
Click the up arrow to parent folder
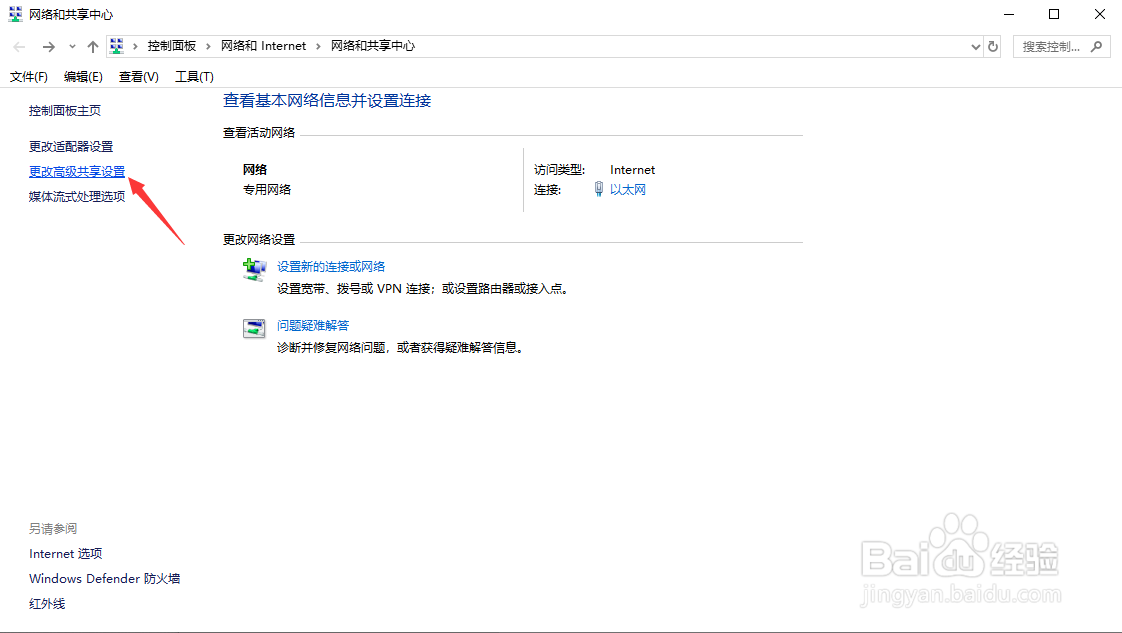pyautogui.click(x=91, y=46)
